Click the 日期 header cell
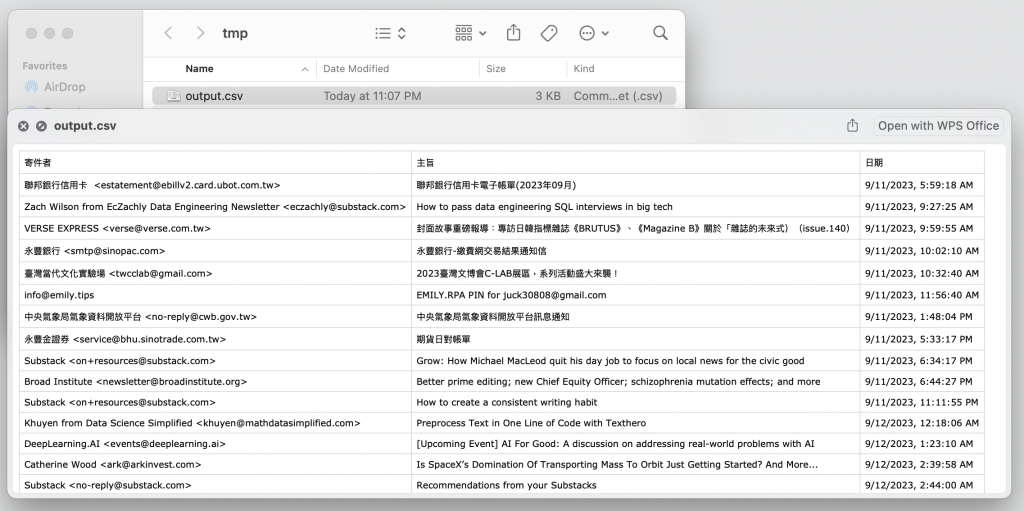The height and width of the screenshot is (511, 1024). pos(922,163)
